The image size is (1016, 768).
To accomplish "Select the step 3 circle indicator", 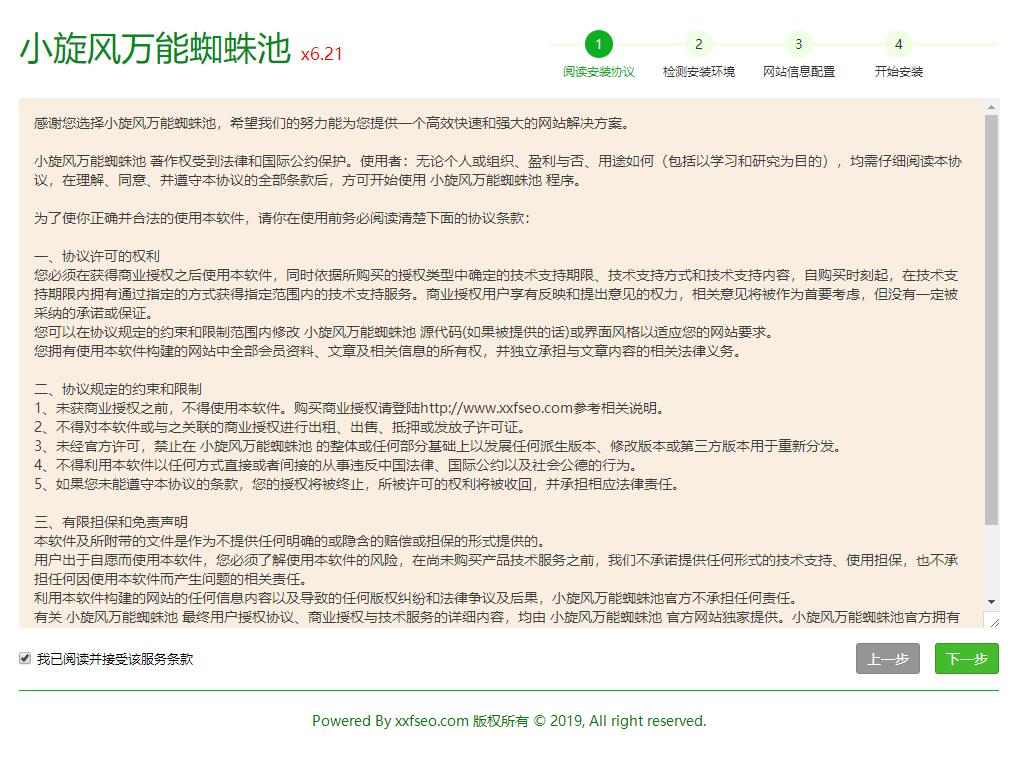I will point(798,44).
